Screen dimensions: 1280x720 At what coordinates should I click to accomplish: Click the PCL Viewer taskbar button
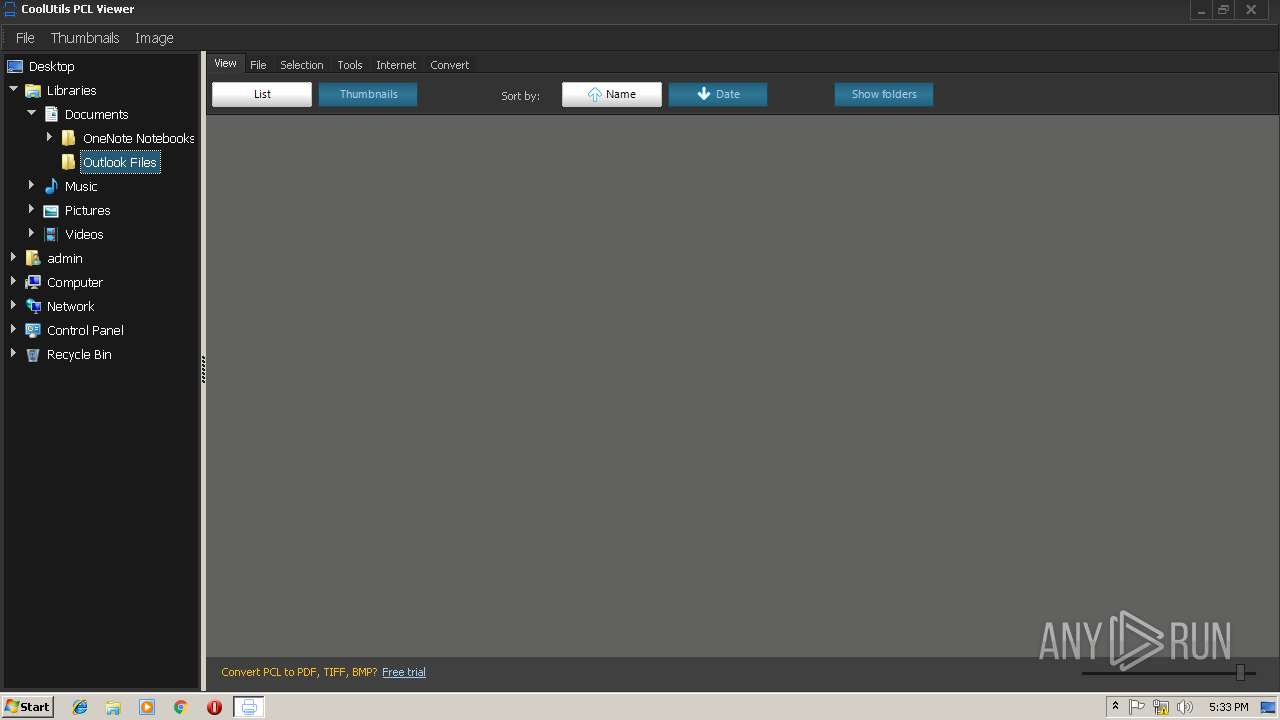(x=249, y=707)
